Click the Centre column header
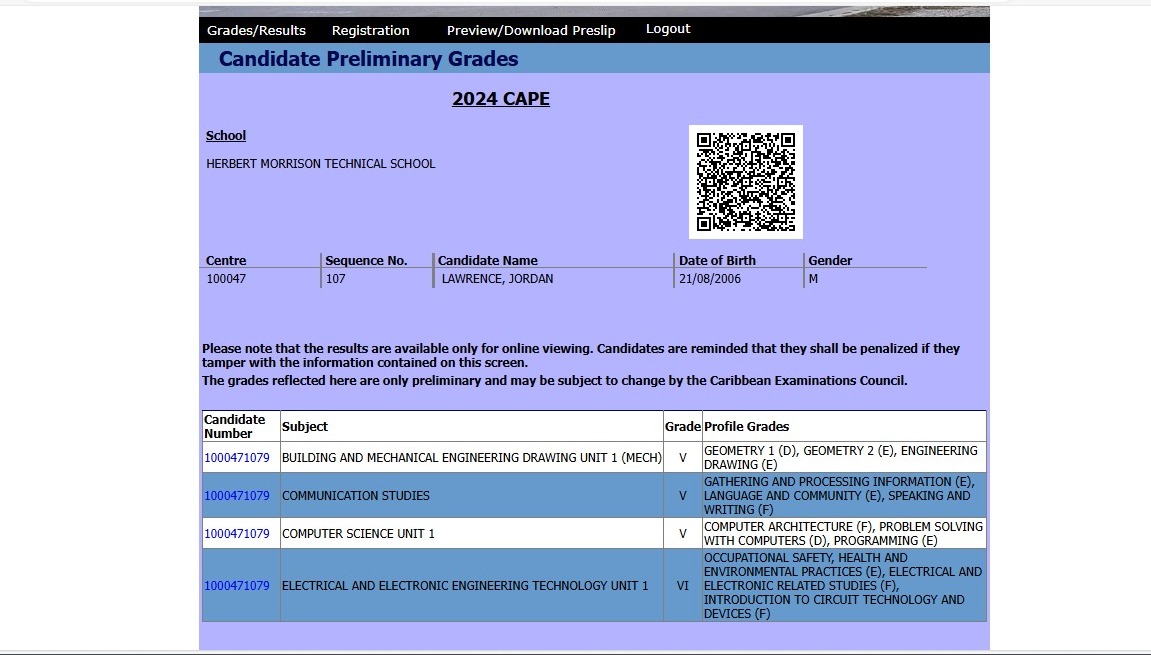The height and width of the screenshot is (655, 1151). coord(226,261)
